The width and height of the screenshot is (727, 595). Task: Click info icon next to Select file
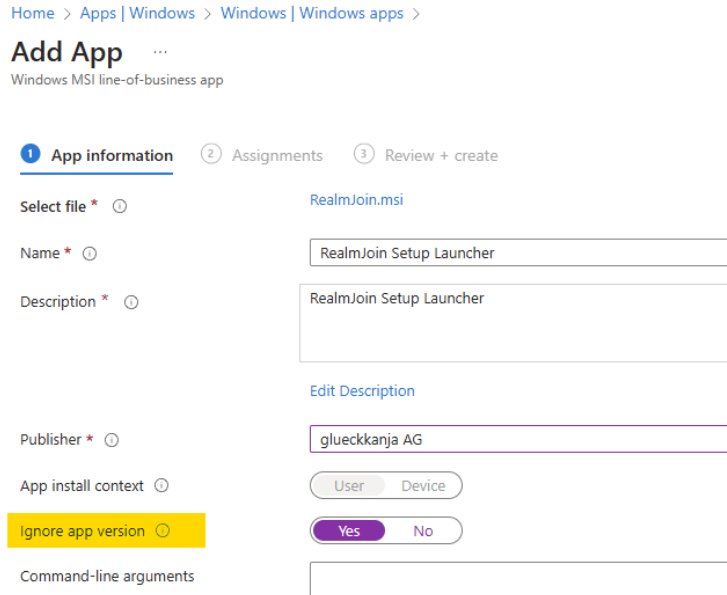coord(119,206)
